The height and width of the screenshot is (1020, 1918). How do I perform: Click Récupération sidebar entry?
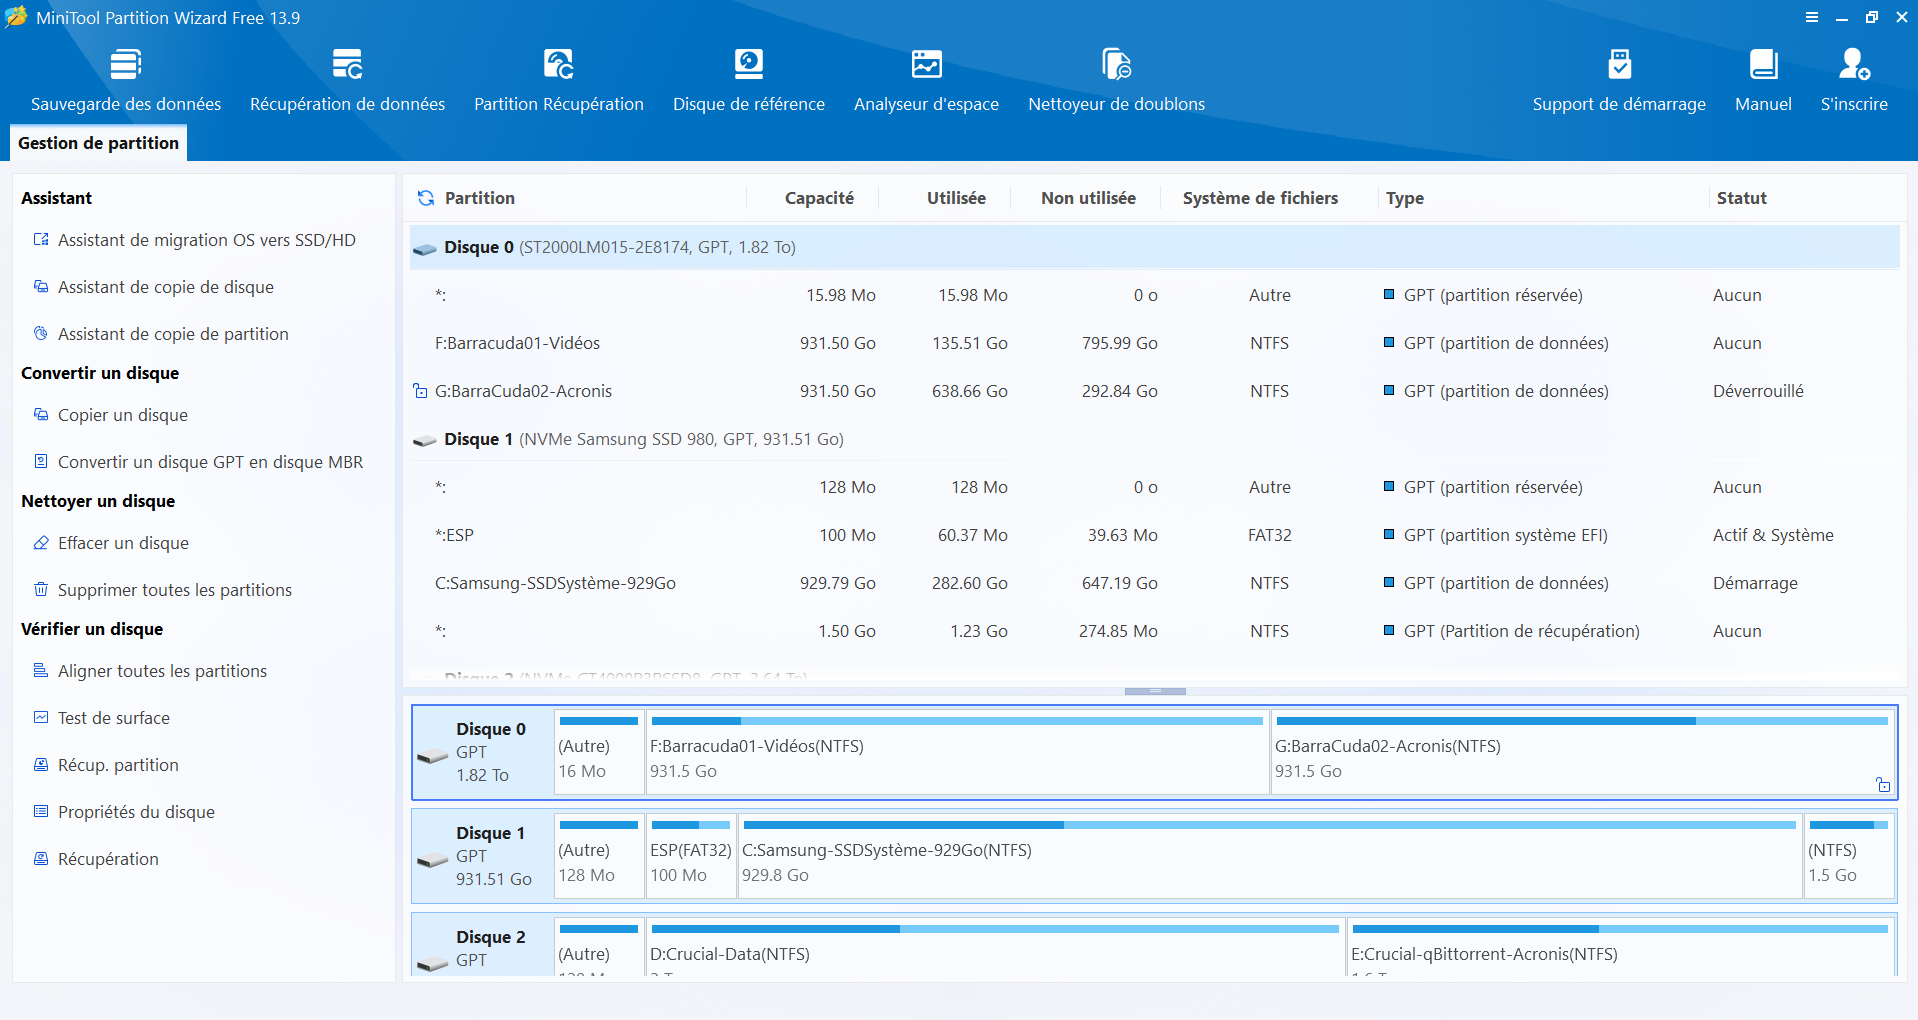(108, 859)
